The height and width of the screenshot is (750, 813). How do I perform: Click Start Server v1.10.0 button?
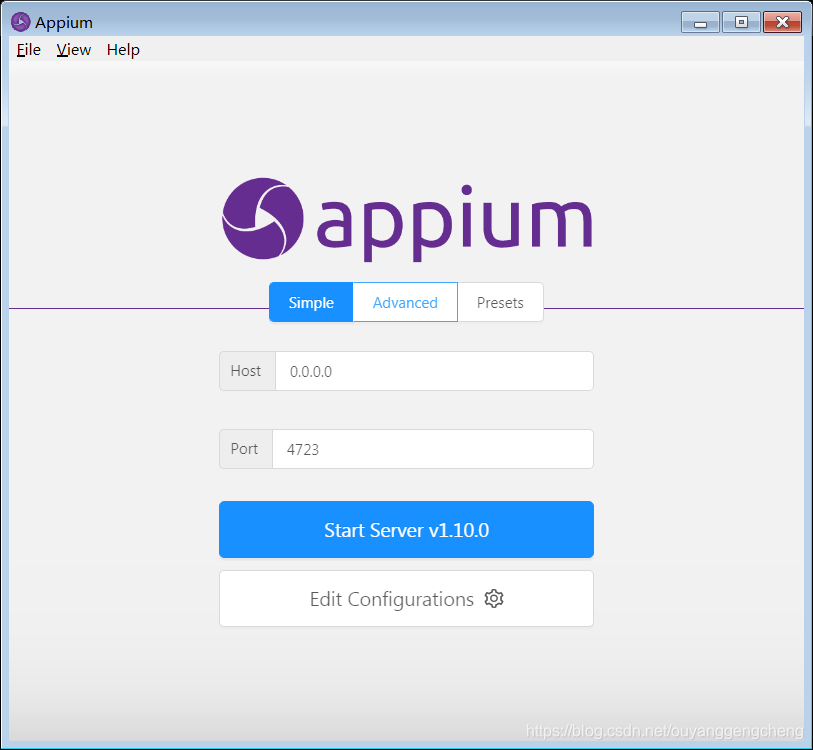pyautogui.click(x=406, y=530)
